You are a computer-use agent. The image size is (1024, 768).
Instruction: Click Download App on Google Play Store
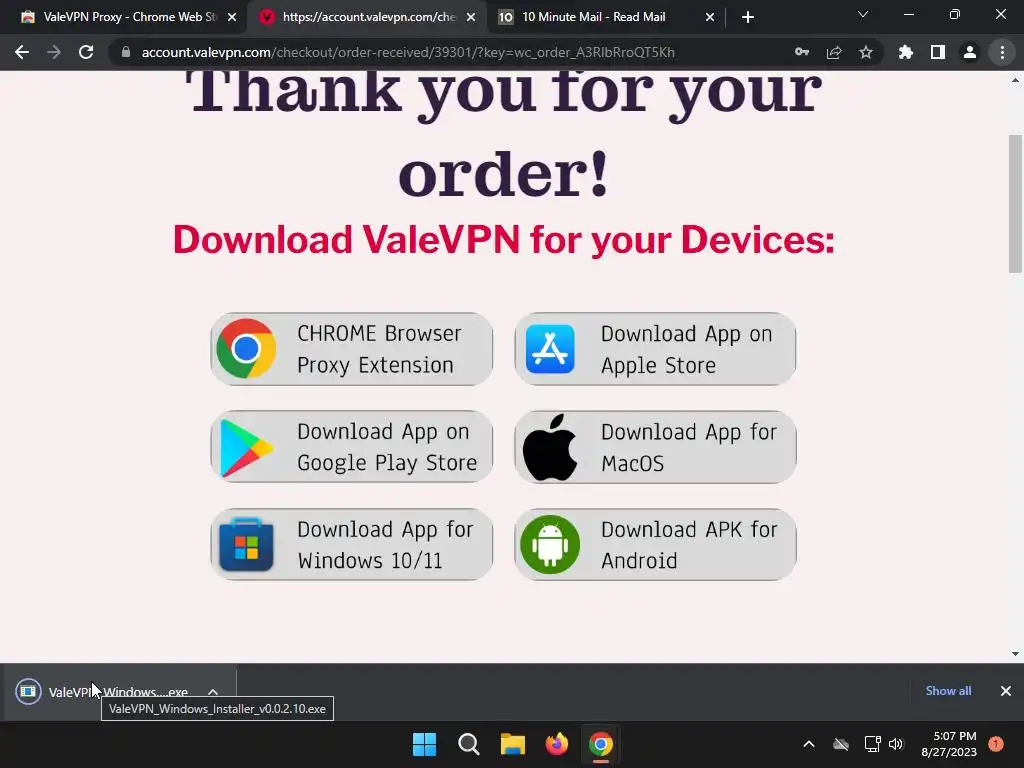click(351, 447)
